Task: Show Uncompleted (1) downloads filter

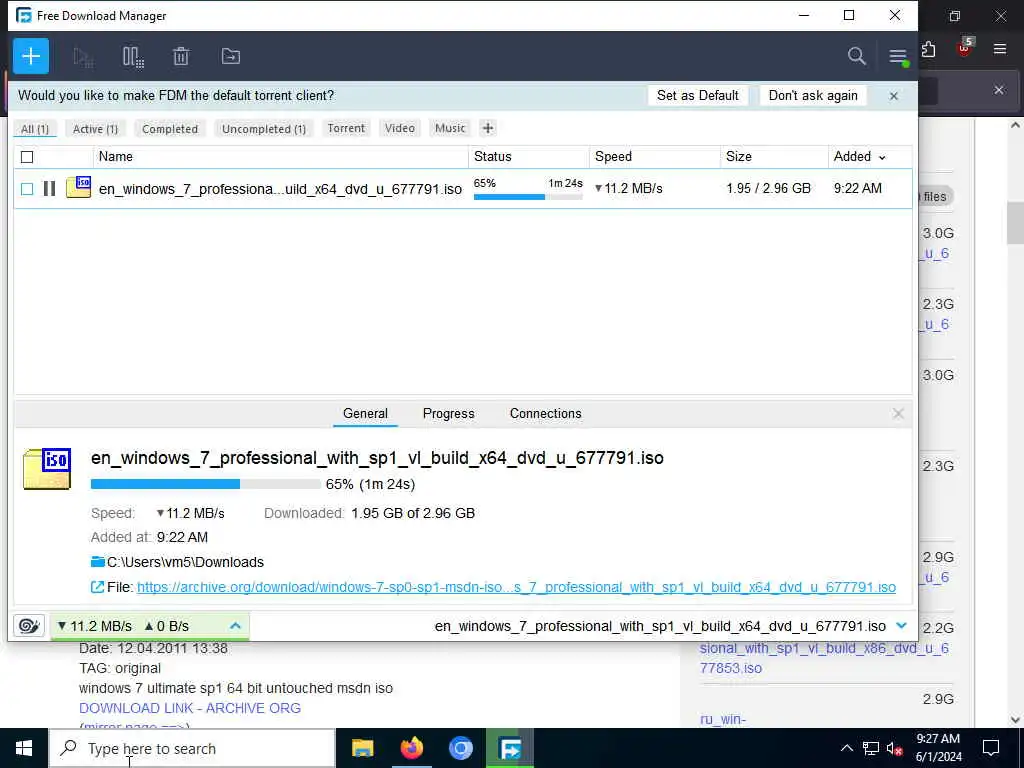Action: (264, 129)
